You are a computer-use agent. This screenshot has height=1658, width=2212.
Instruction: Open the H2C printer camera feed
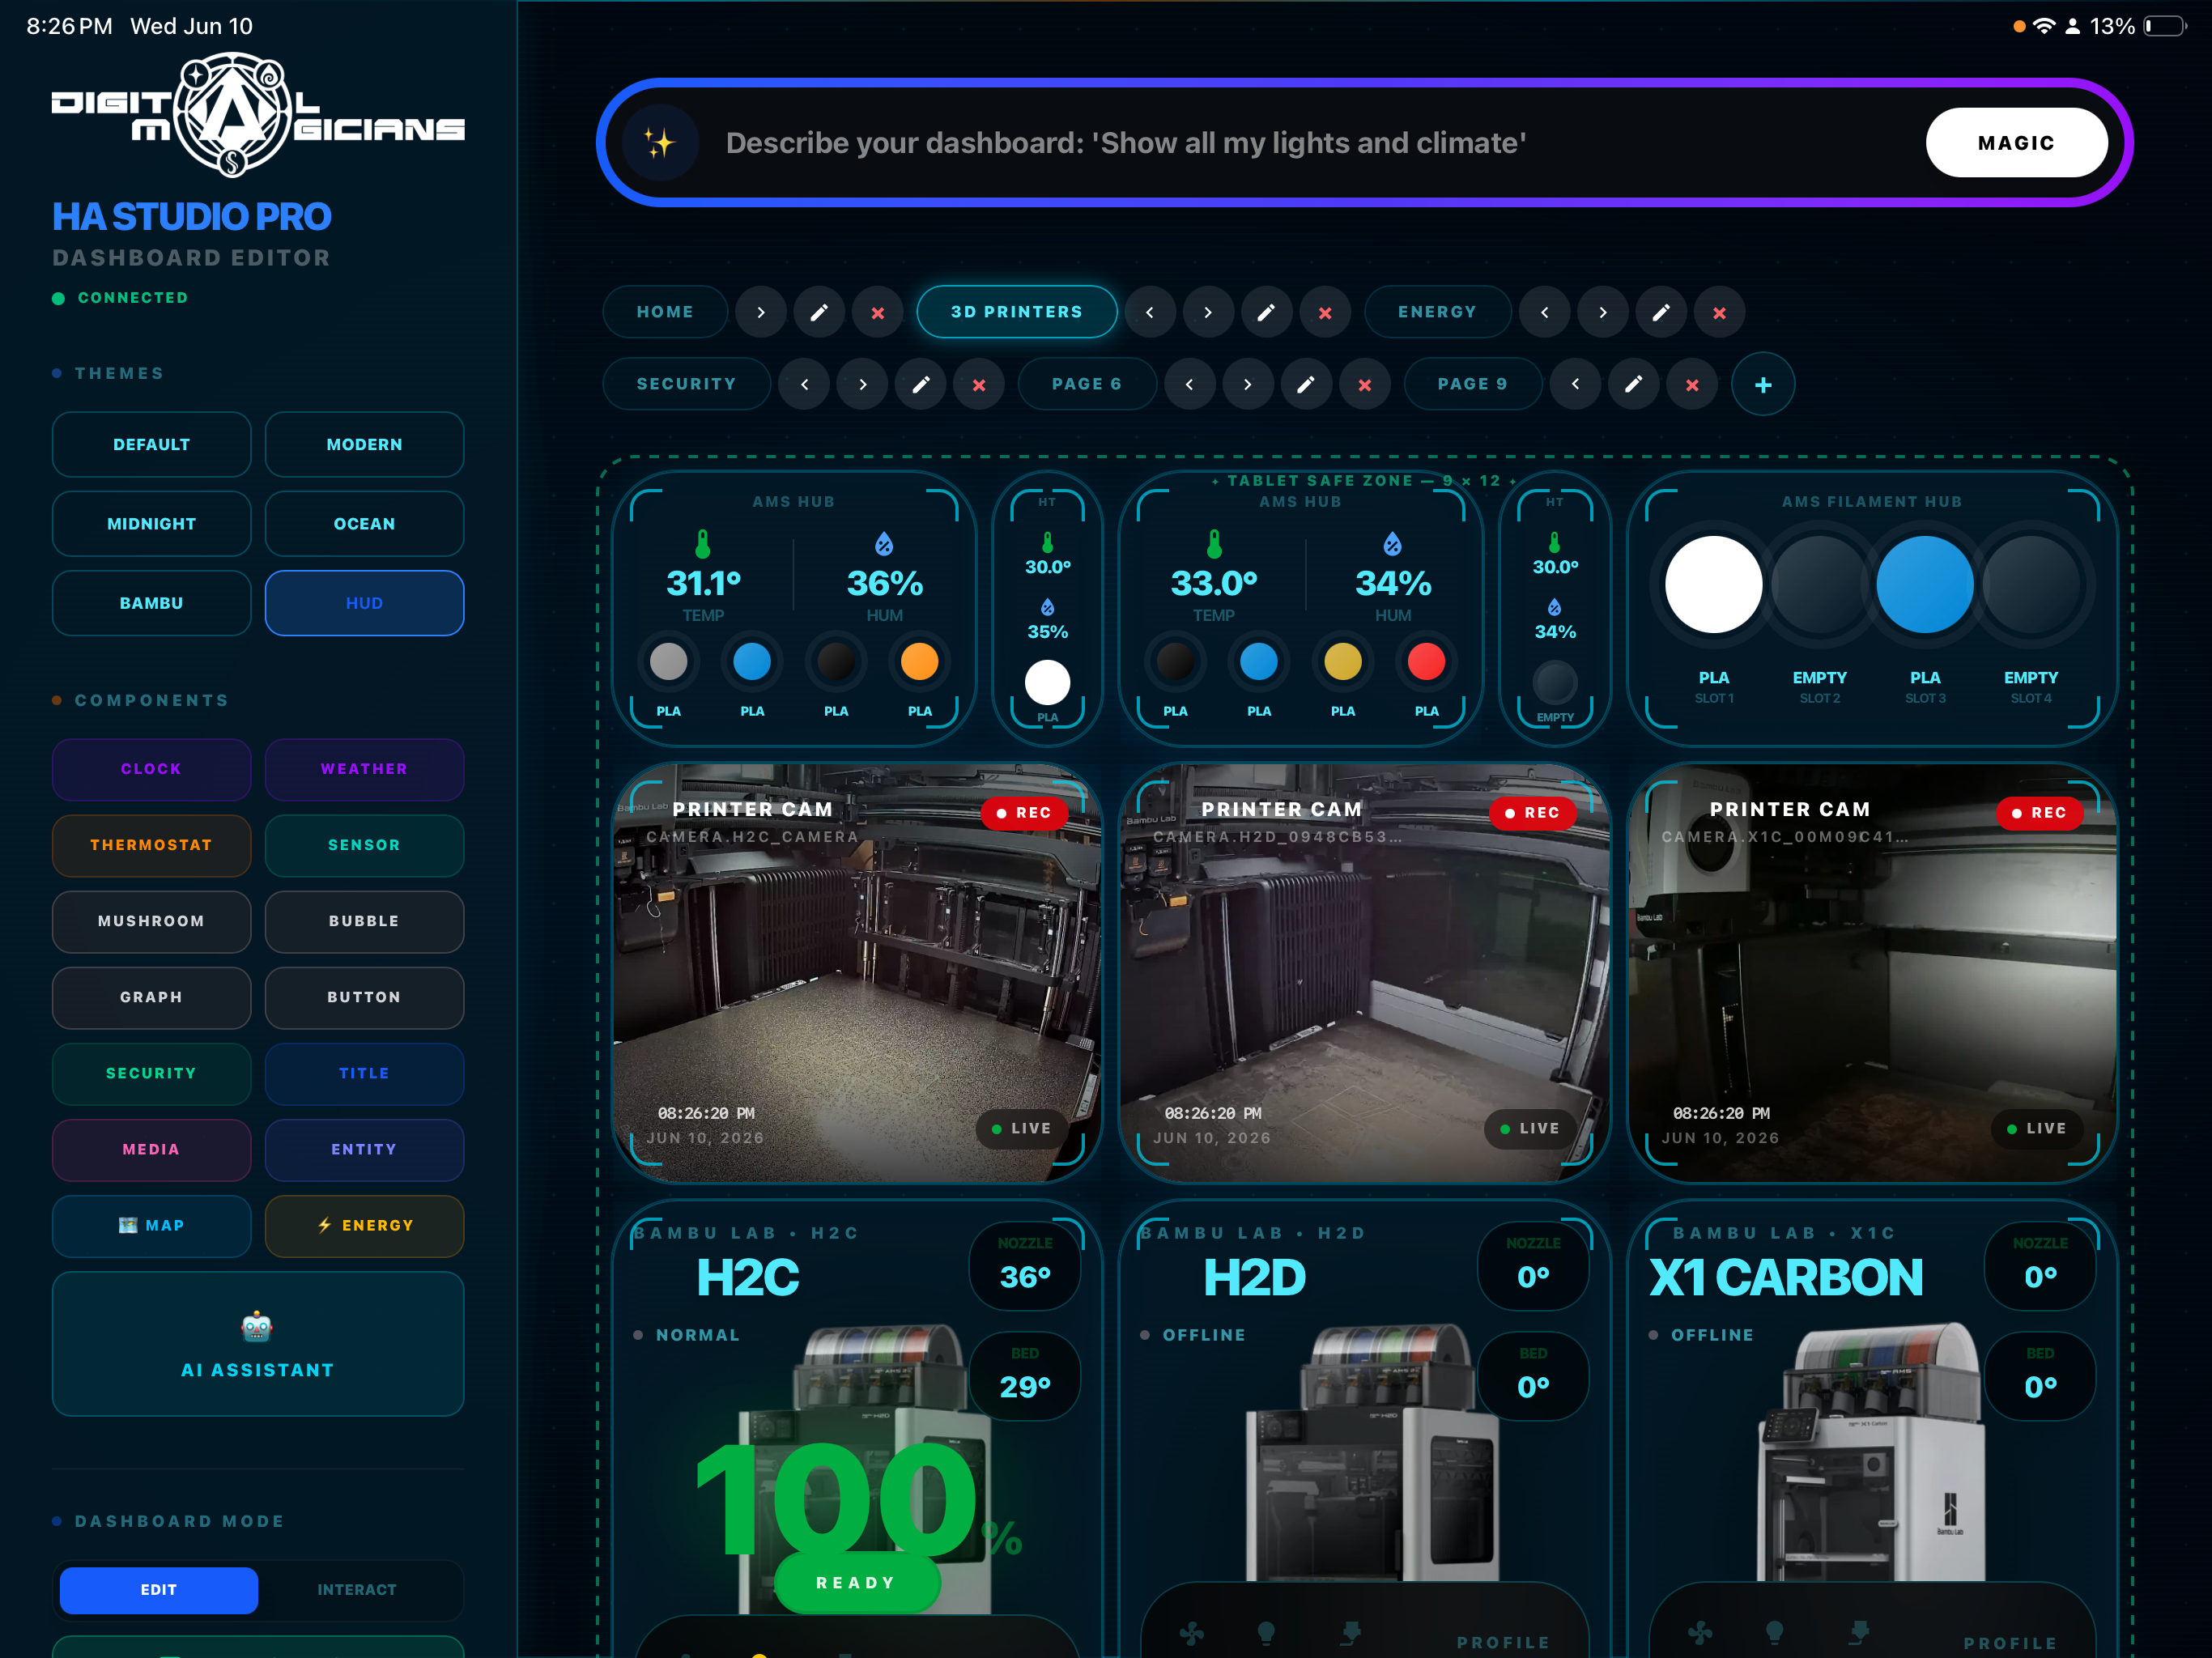tap(858, 975)
